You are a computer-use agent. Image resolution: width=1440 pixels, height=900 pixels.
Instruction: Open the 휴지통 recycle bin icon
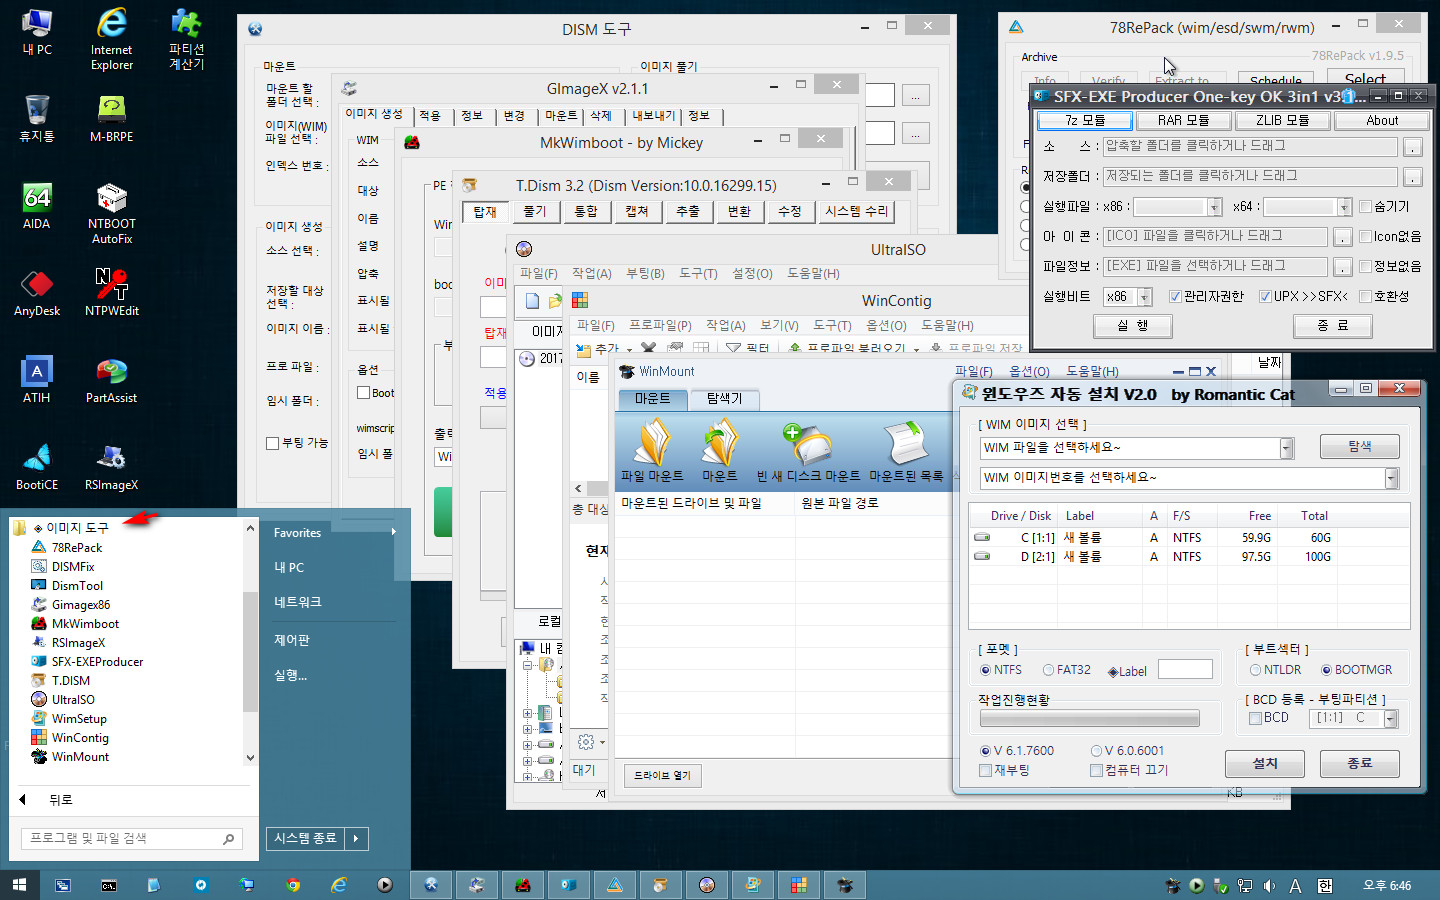37,118
